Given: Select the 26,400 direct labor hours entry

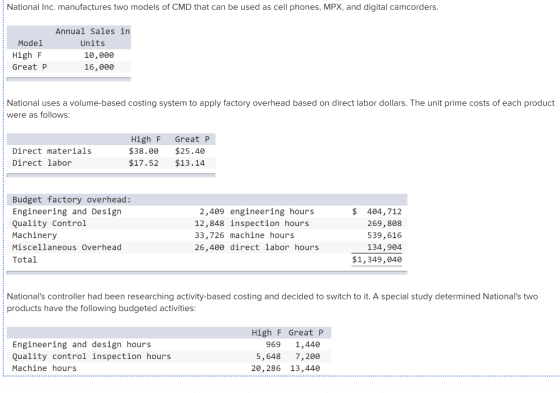Looking at the screenshot, I should point(257,247).
